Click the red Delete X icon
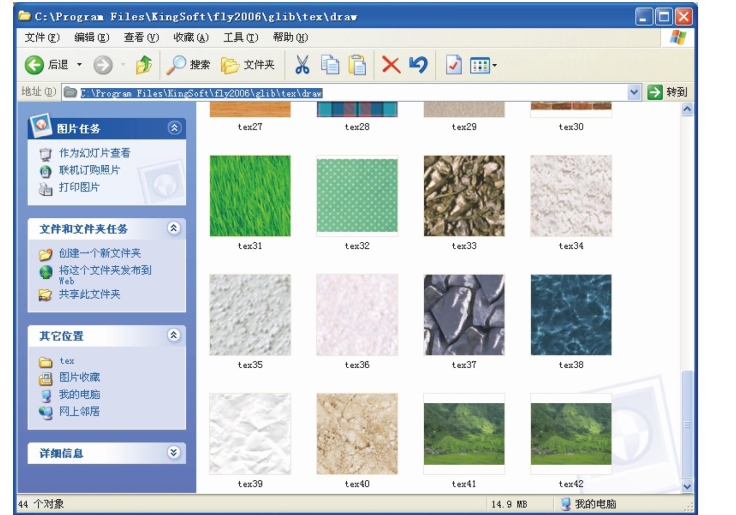 pyautogui.click(x=391, y=65)
